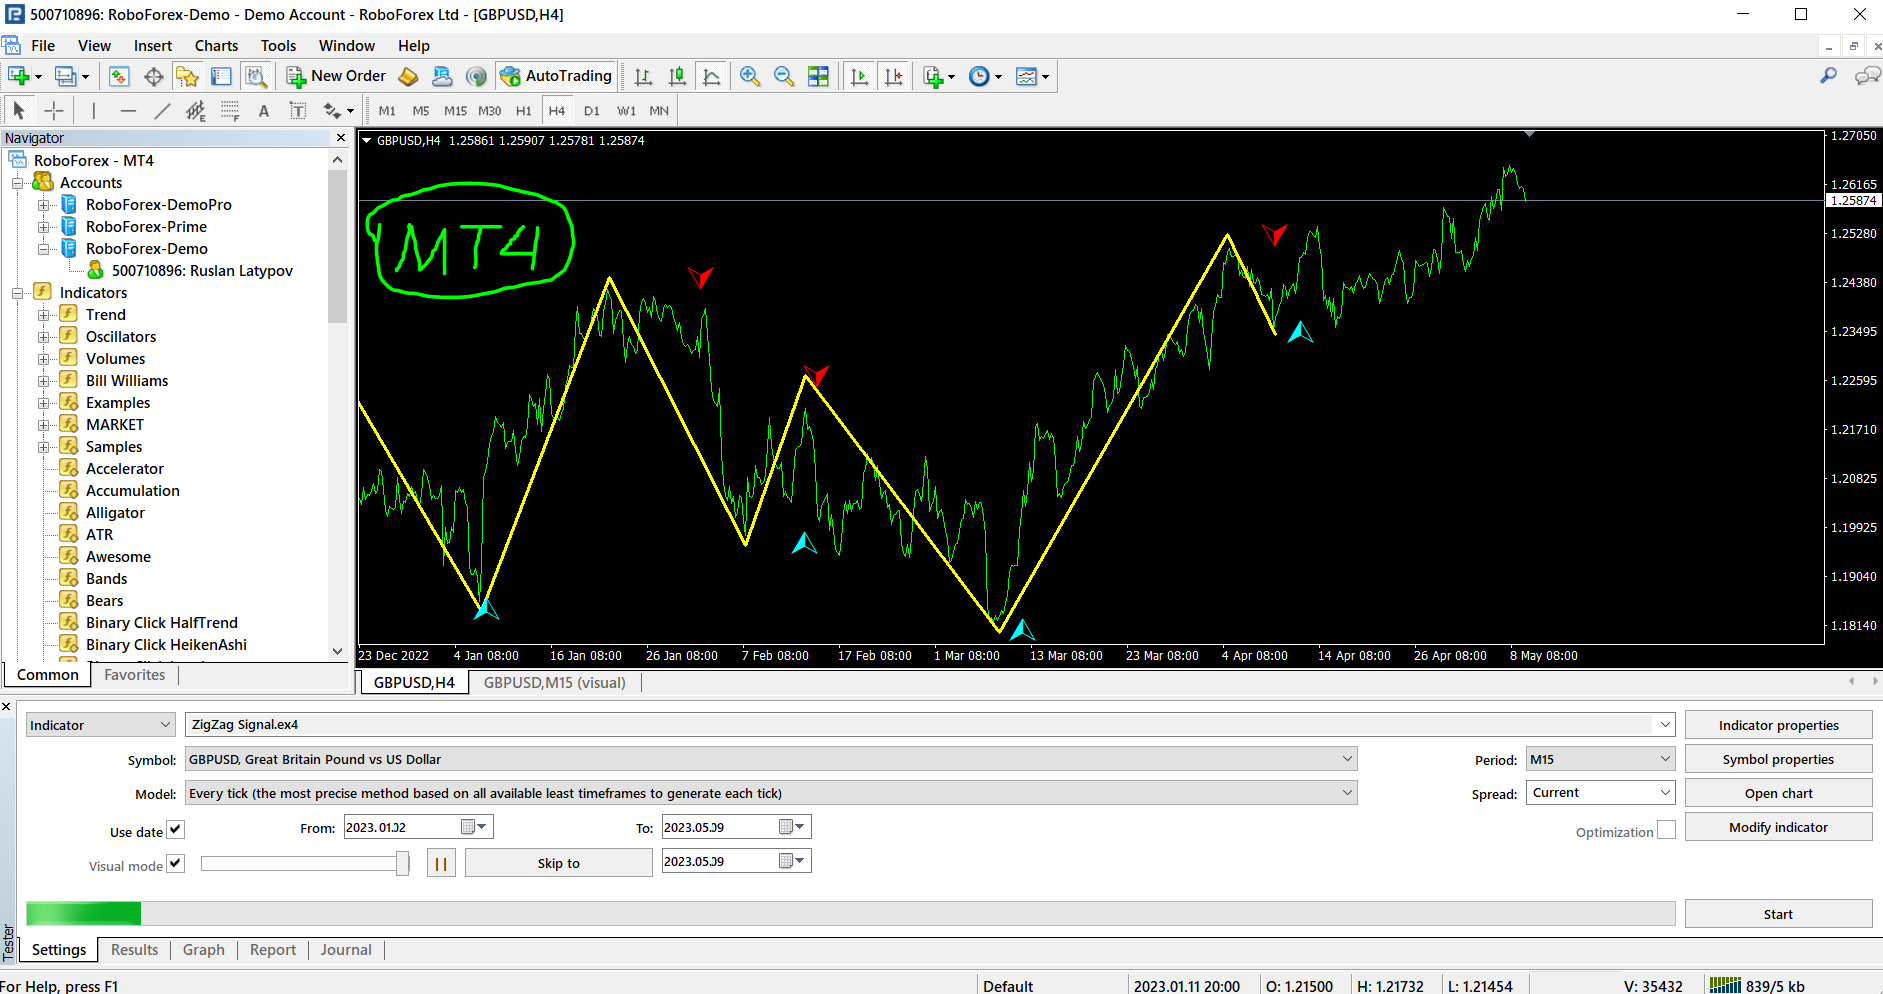
Task: Toggle AutoTrading on the toolbar
Action: click(x=556, y=76)
